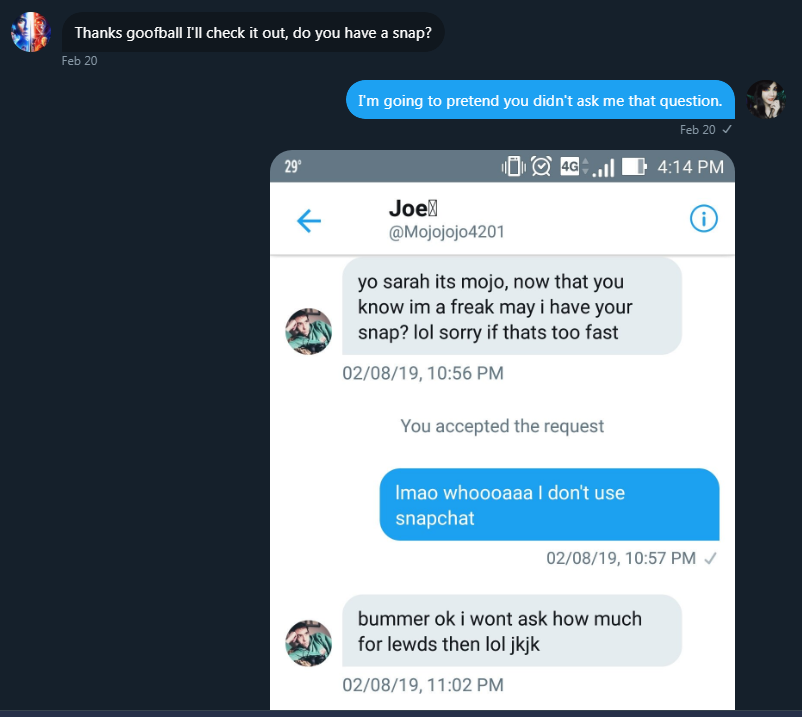Select the 'I'm going to pretend' reply bubble
Image resolution: width=802 pixels, height=717 pixels.
pos(540,100)
